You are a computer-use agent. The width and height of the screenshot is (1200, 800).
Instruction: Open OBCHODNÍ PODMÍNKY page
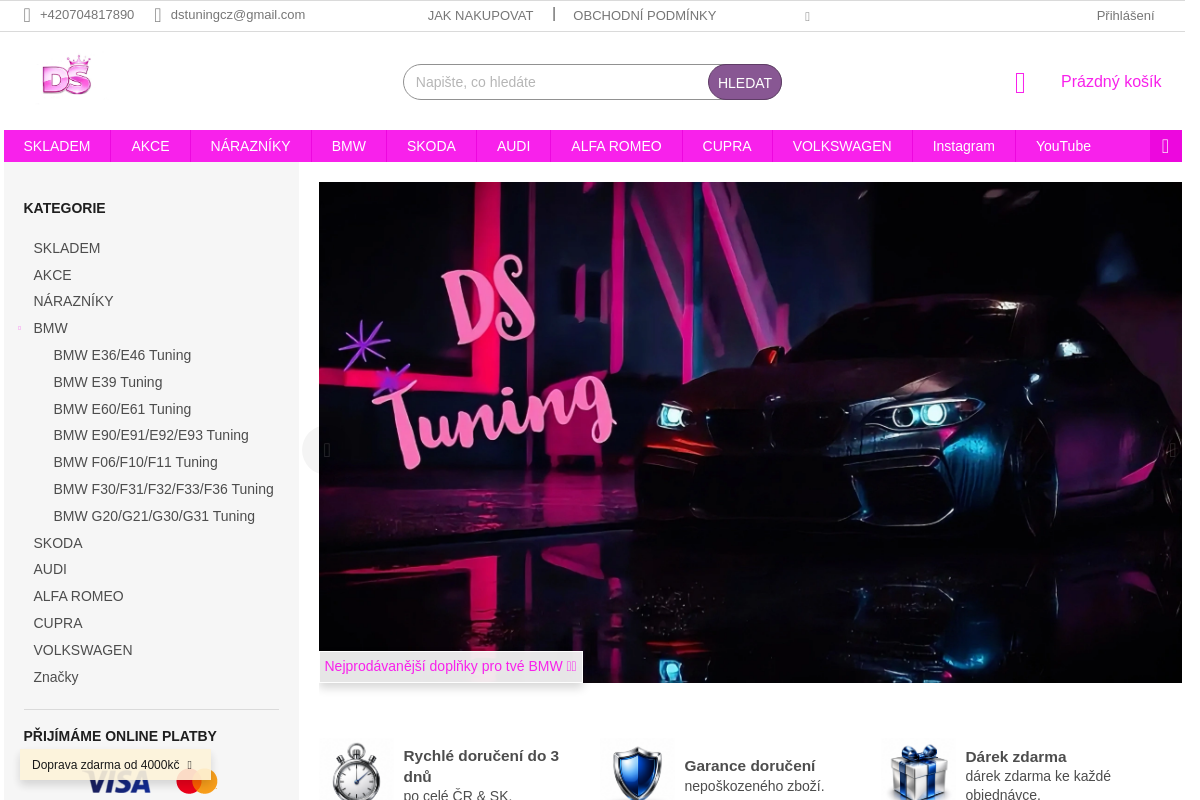644,15
